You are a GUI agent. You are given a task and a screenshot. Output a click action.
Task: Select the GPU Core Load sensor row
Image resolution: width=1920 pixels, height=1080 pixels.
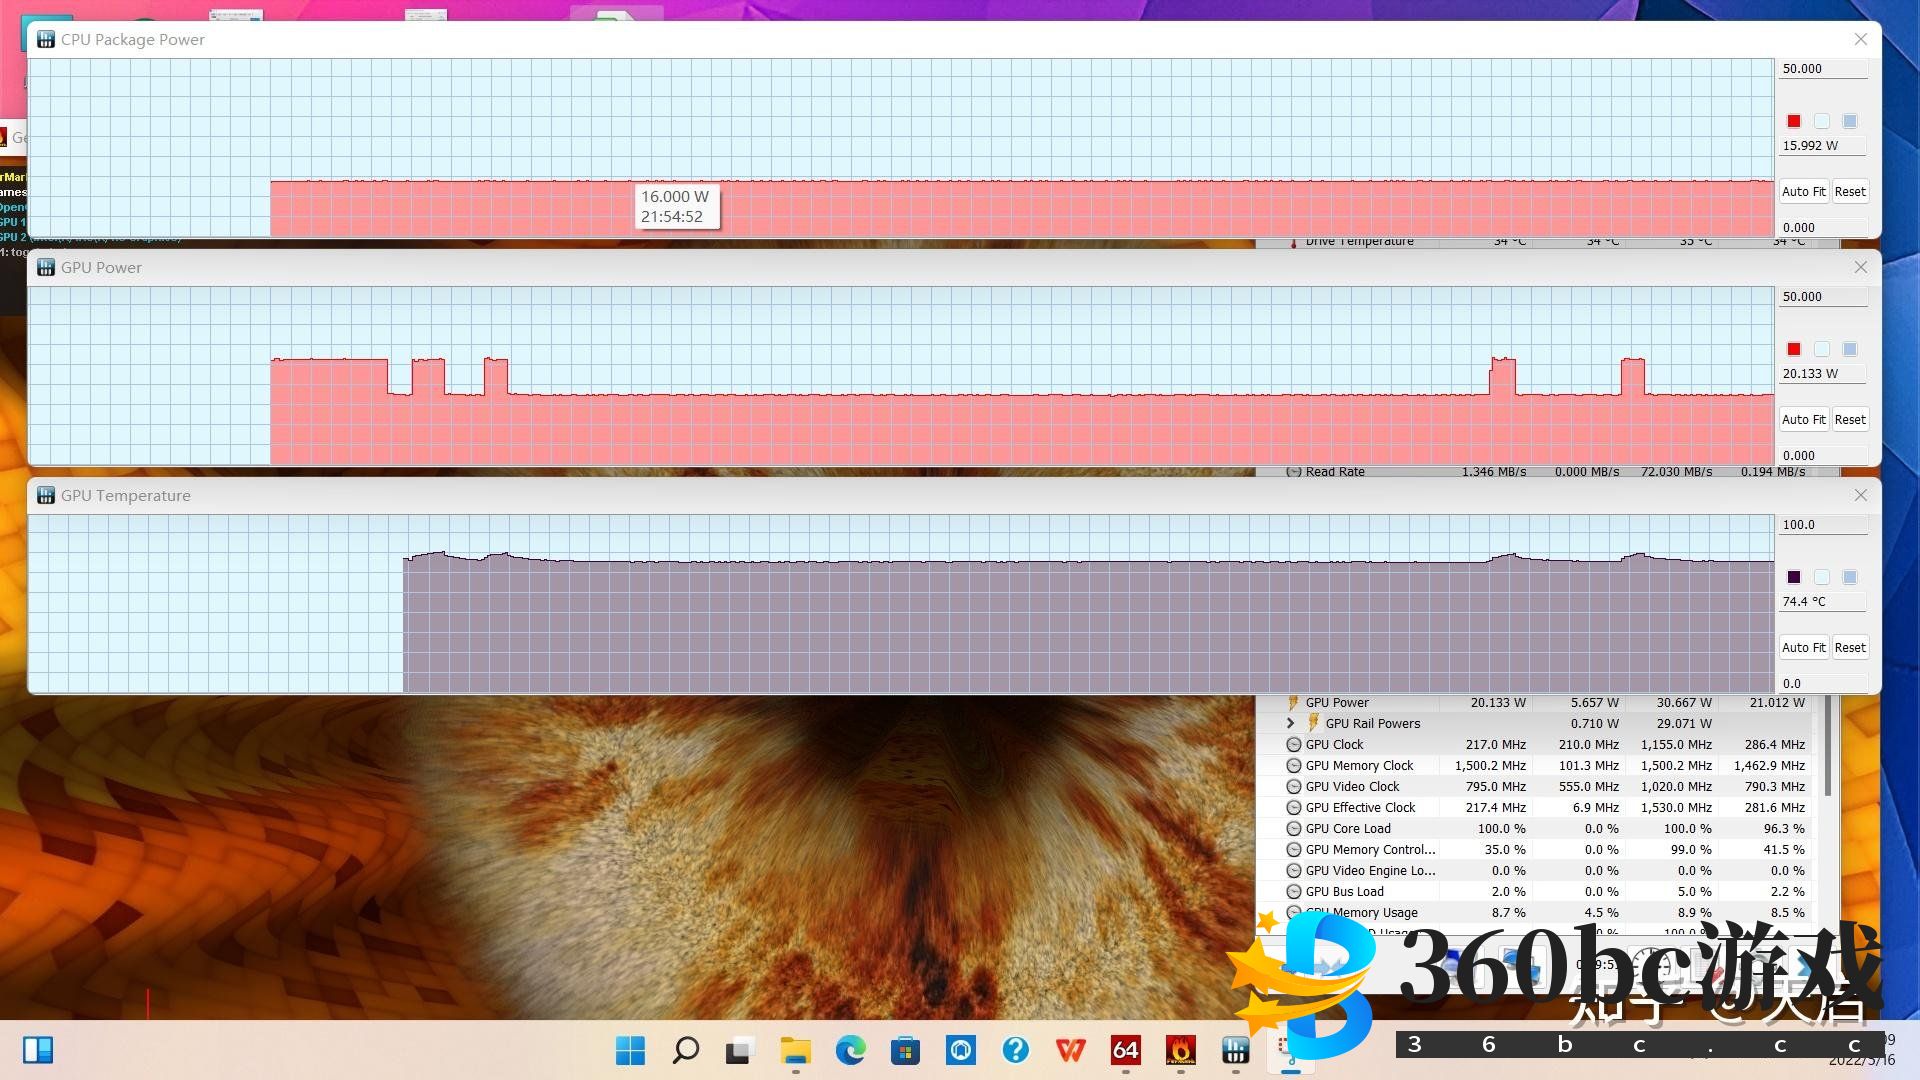pyautogui.click(x=1348, y=829)
